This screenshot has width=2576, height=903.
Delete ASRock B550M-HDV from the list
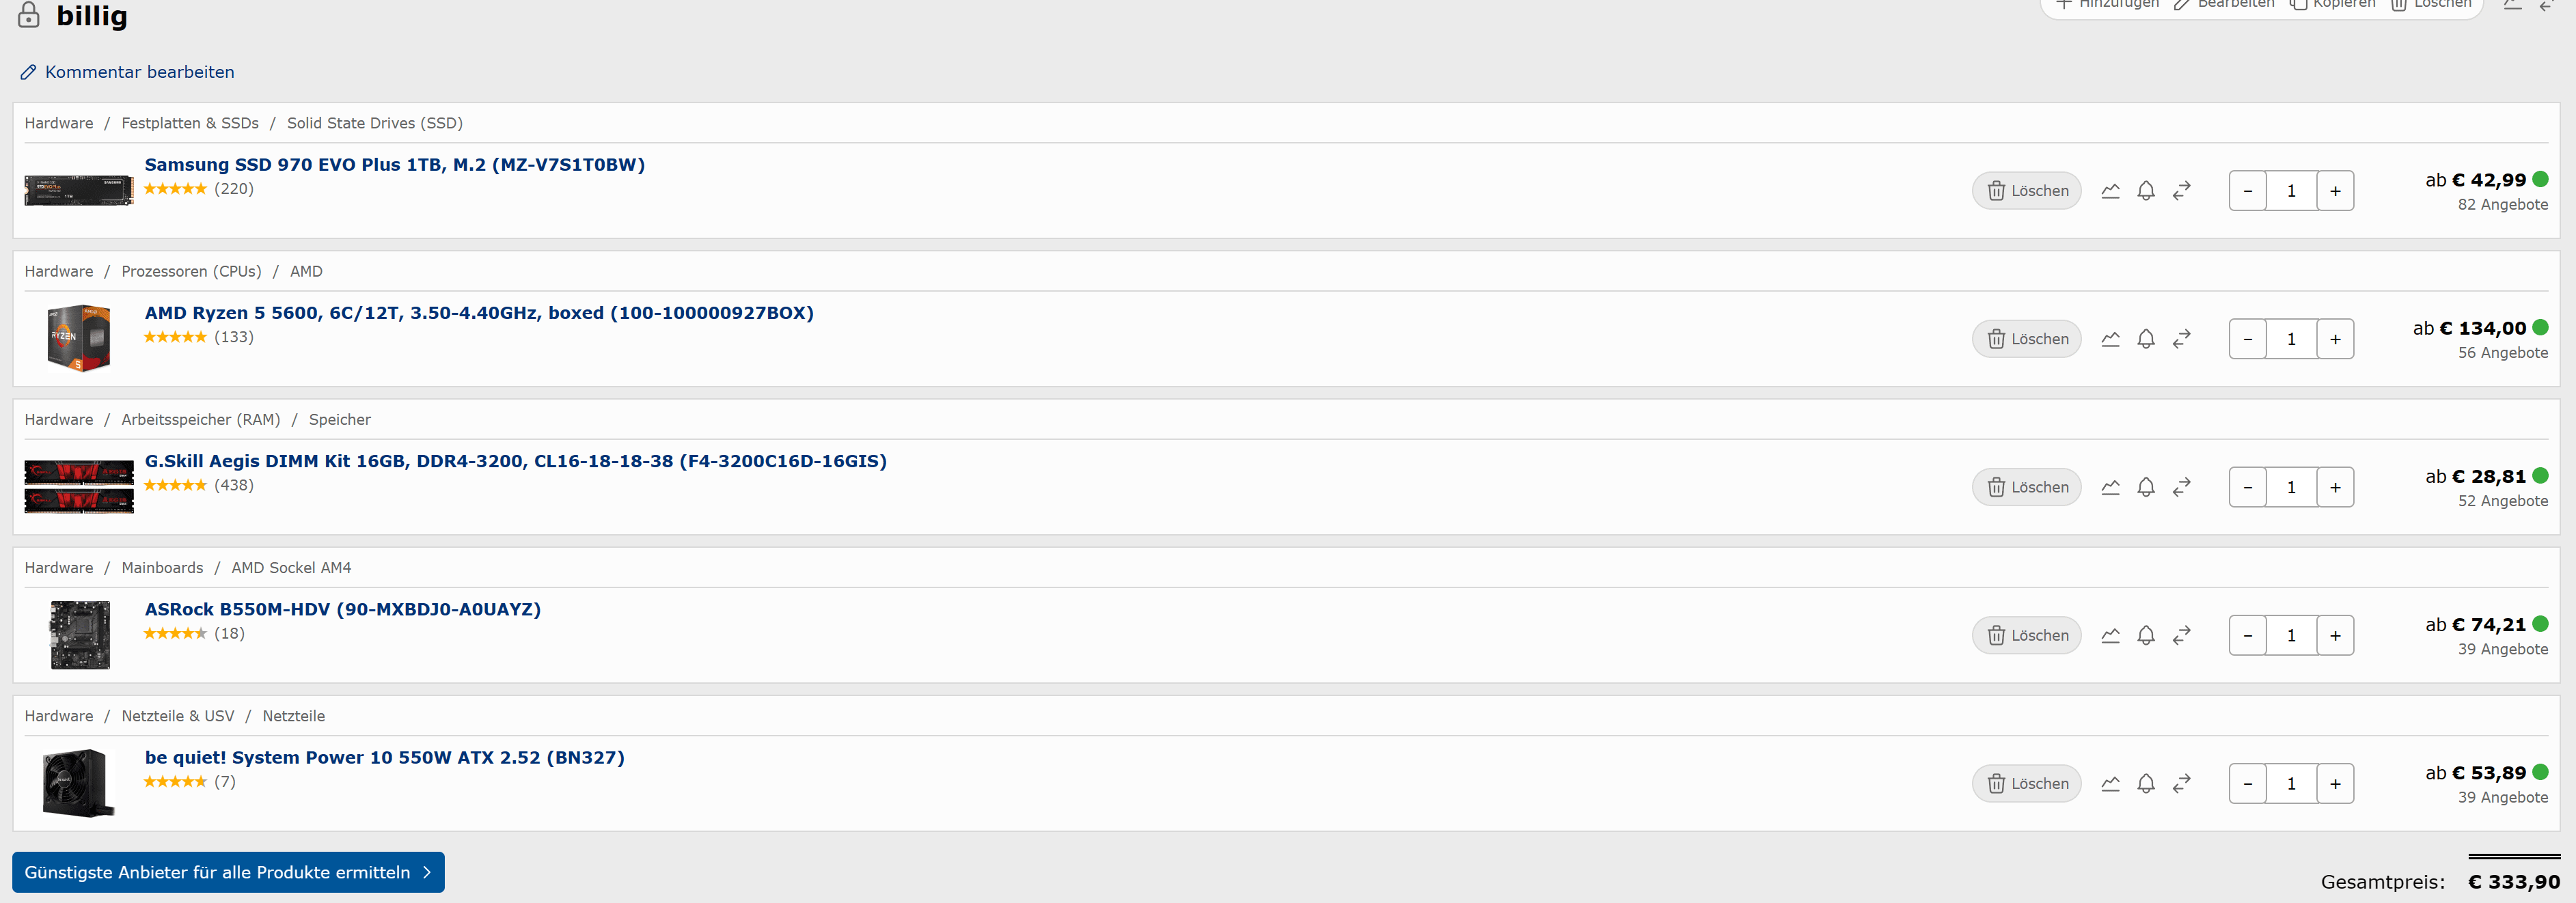point(2027,635)
